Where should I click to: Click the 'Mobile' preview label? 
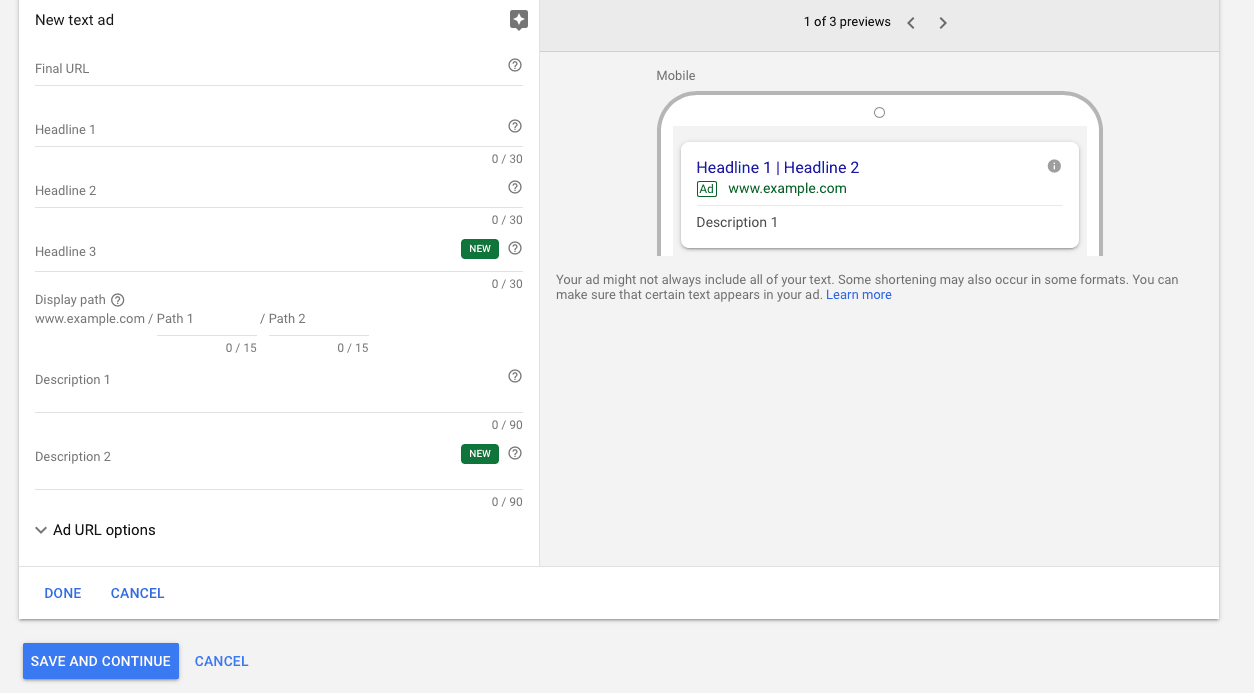676,76
